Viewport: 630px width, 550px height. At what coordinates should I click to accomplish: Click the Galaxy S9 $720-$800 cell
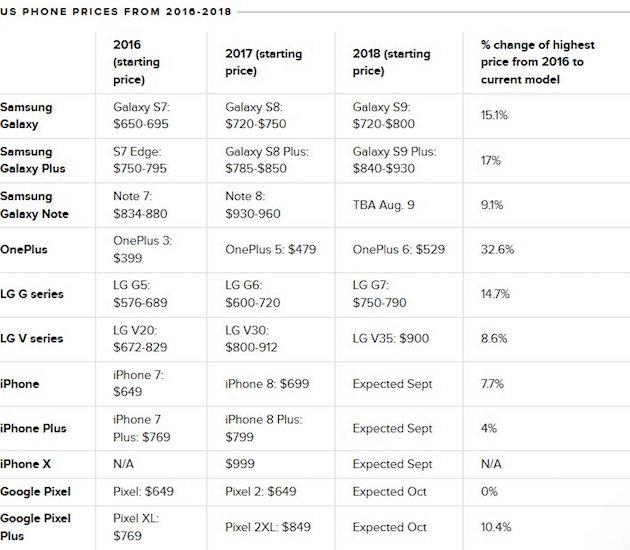[383, 116]
